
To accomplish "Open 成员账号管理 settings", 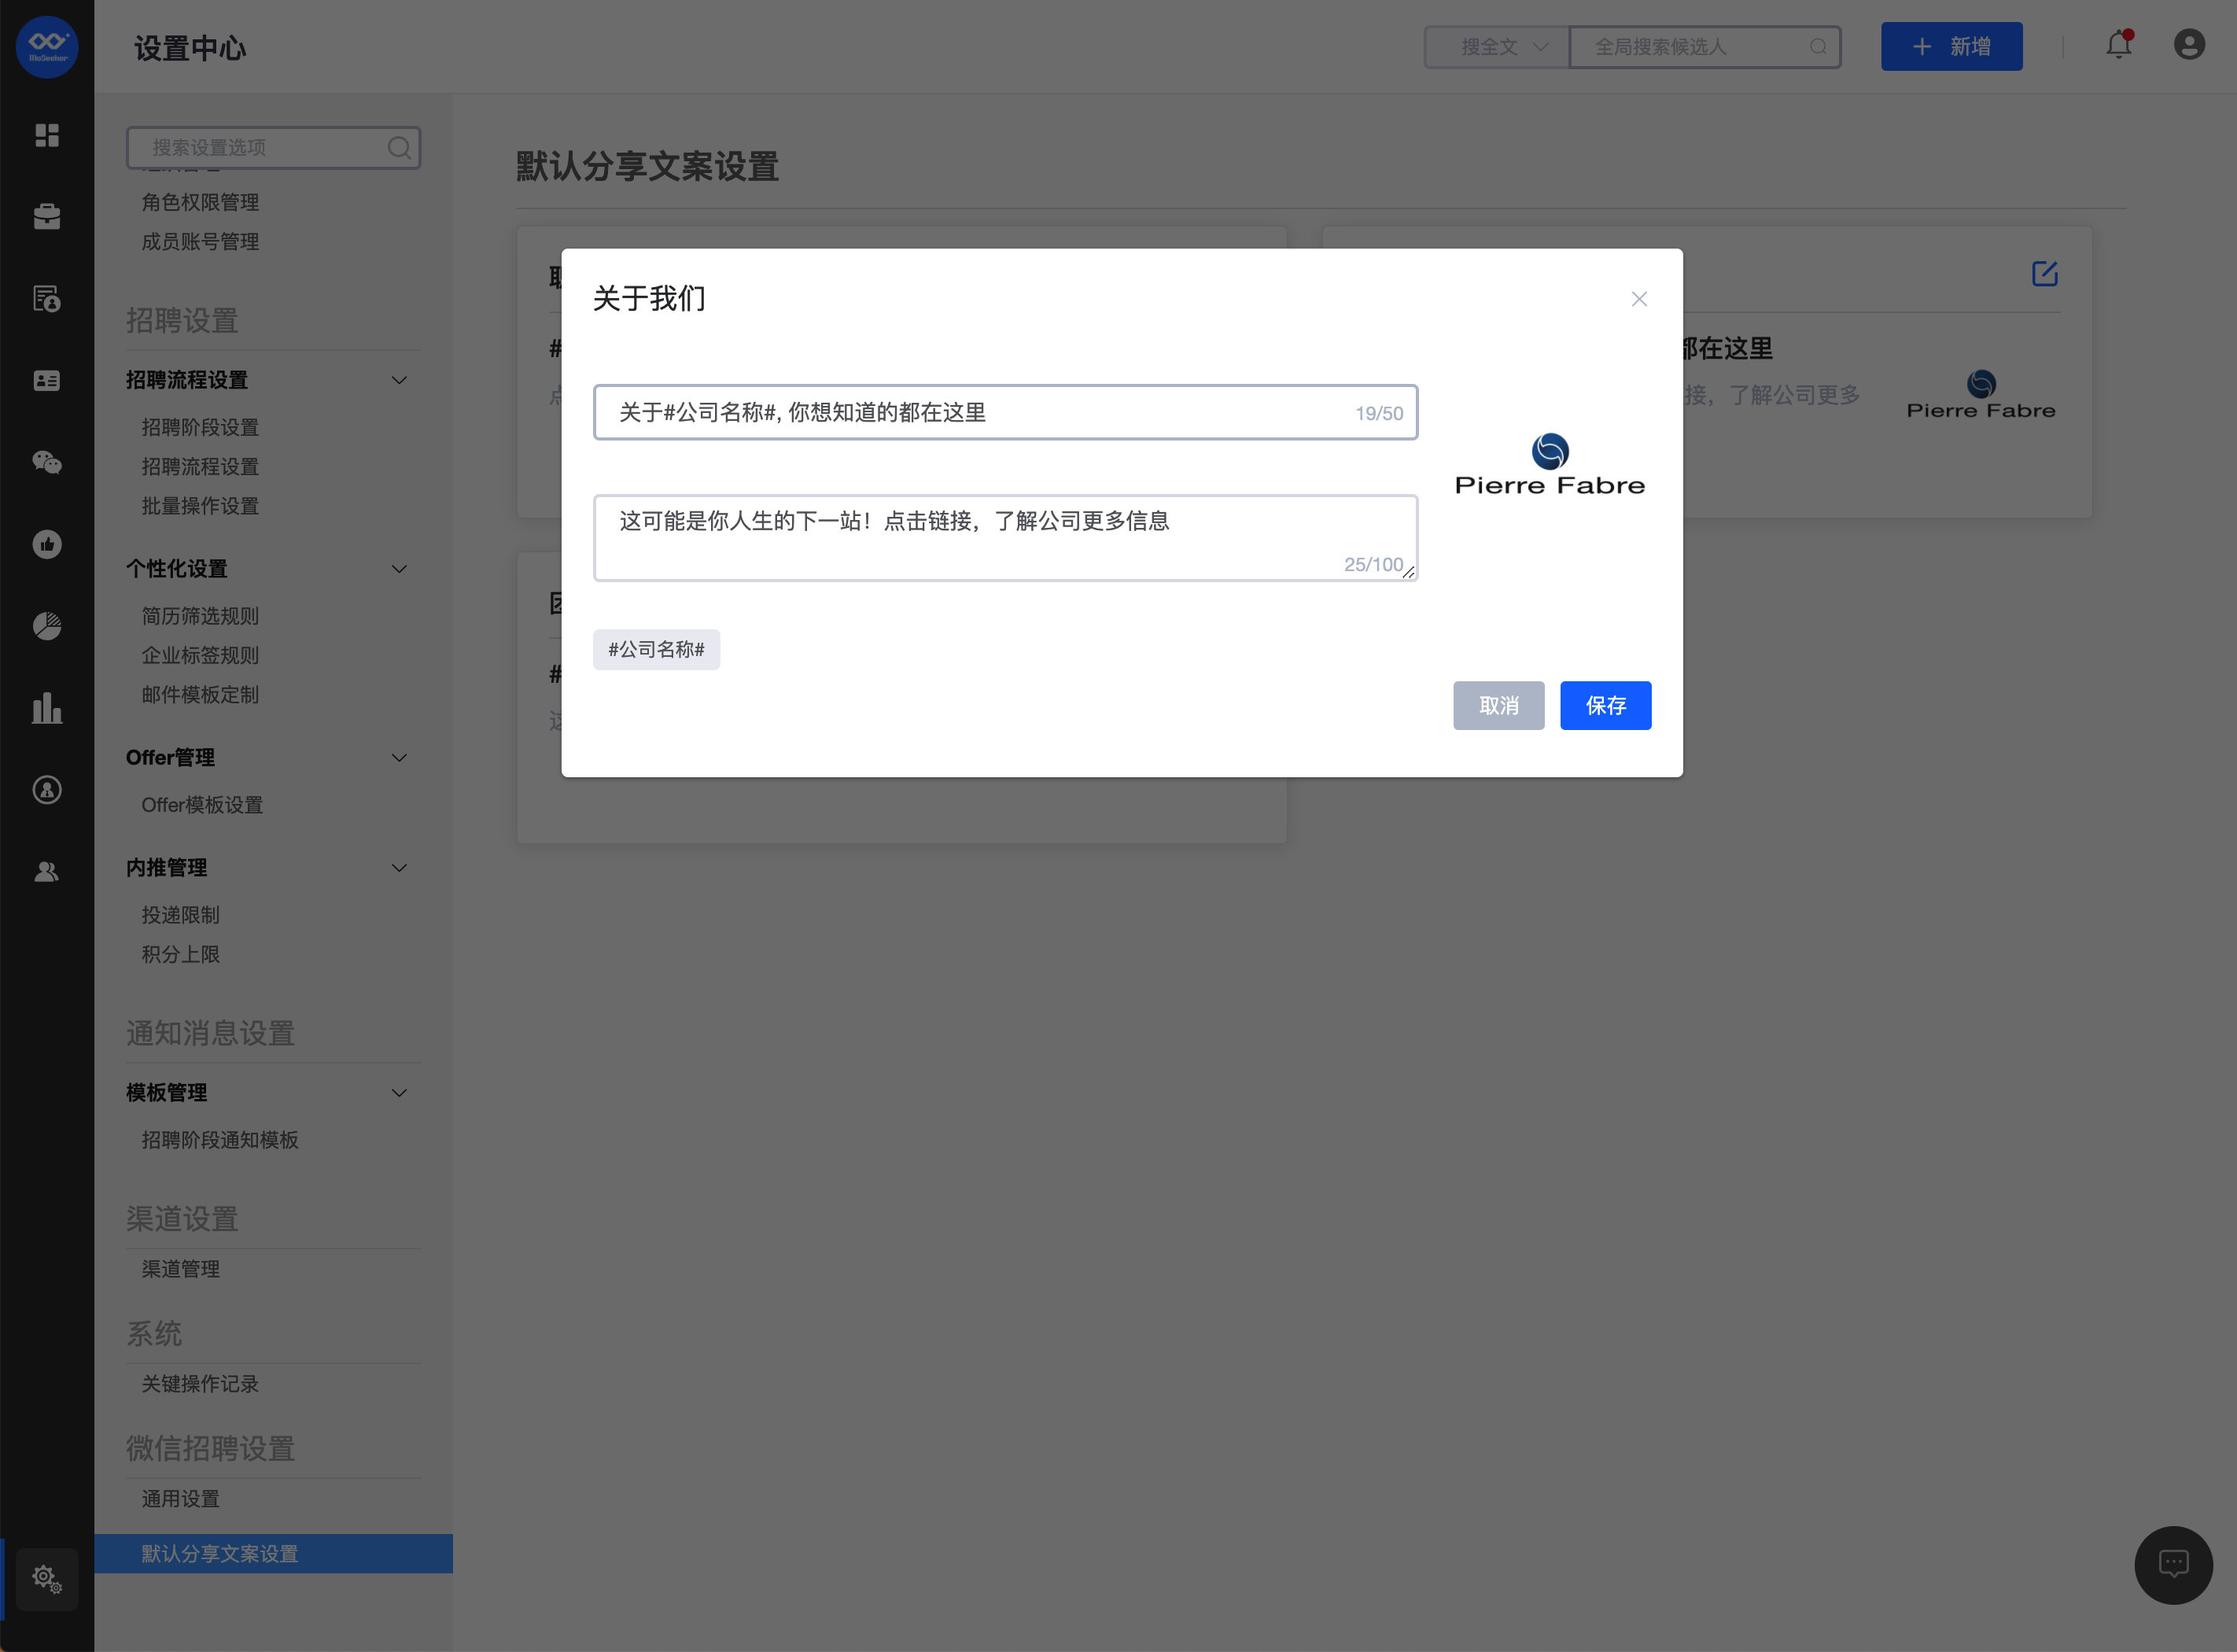I will click(200, 242).
